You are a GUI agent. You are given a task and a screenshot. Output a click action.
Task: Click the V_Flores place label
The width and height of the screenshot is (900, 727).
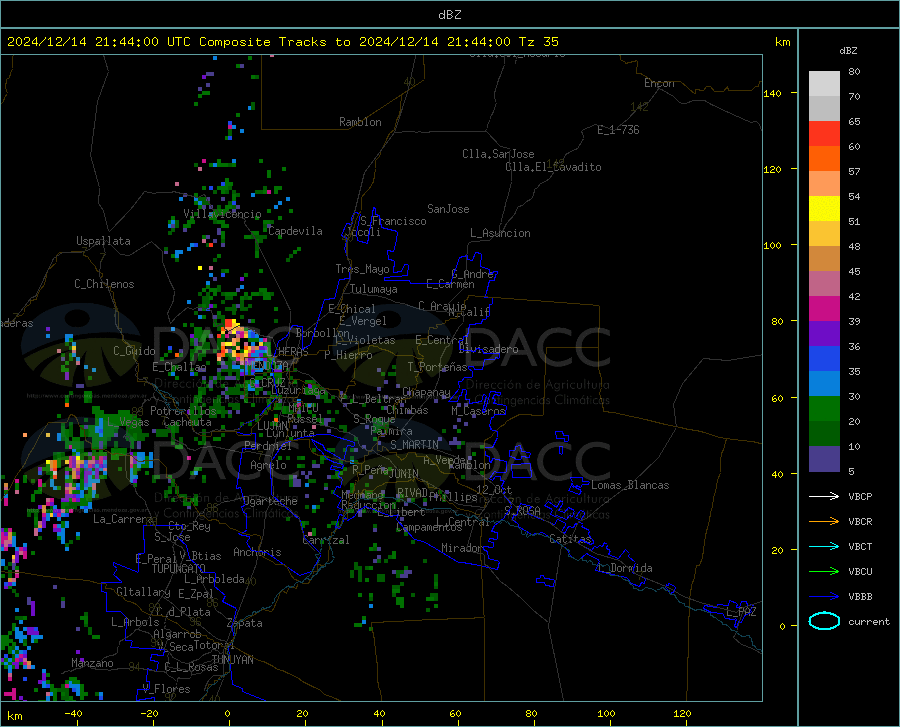(x=166, y=689)
